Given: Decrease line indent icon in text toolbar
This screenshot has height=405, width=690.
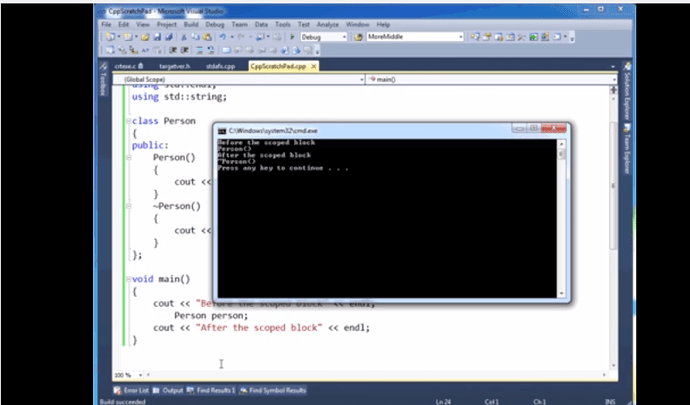Looking at the screenshot, I should click(x=173, y=50).
